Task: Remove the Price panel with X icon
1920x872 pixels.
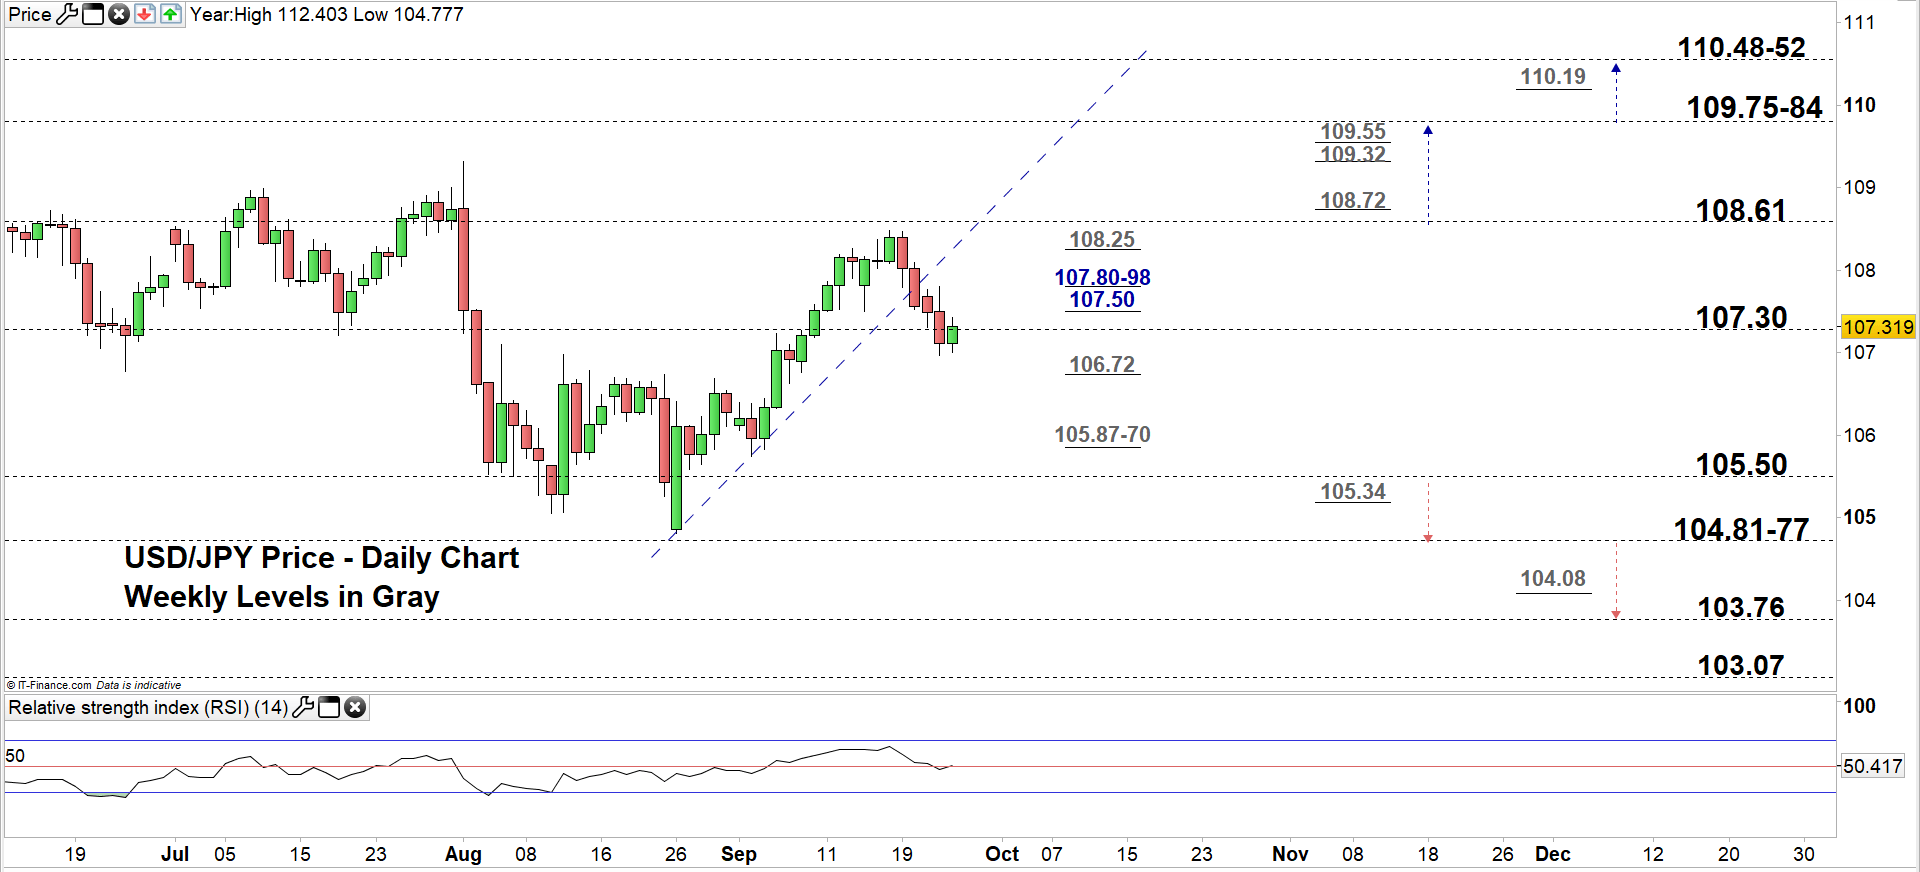Action: pos(119,14)
